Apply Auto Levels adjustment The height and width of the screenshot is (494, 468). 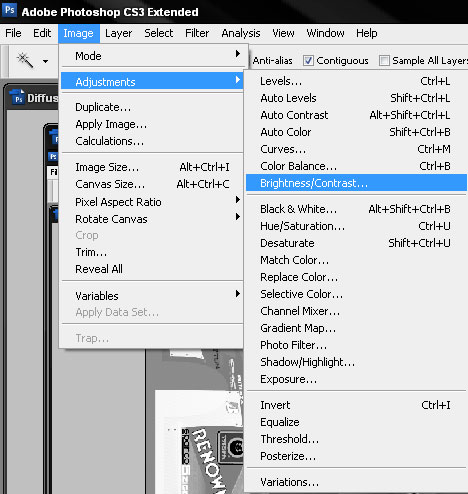(356, 98)
